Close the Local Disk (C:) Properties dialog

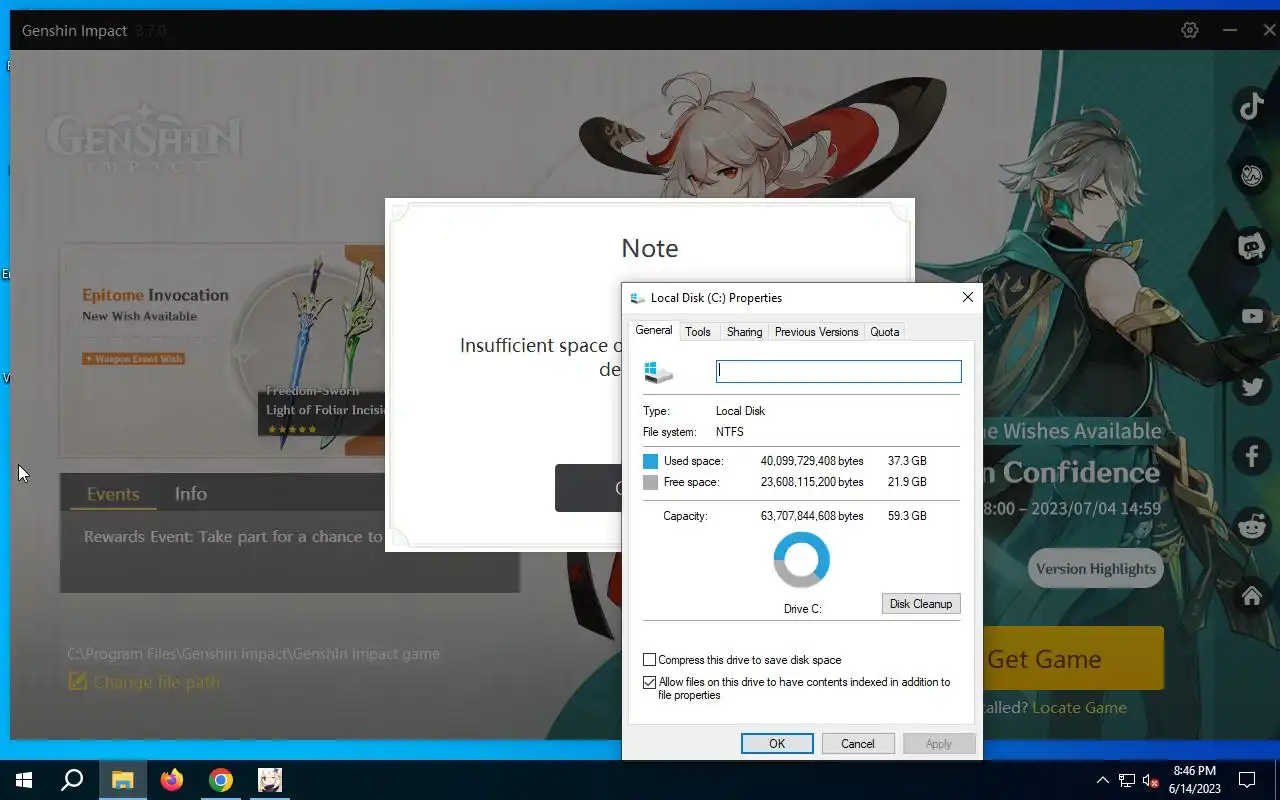click(967, 297)
